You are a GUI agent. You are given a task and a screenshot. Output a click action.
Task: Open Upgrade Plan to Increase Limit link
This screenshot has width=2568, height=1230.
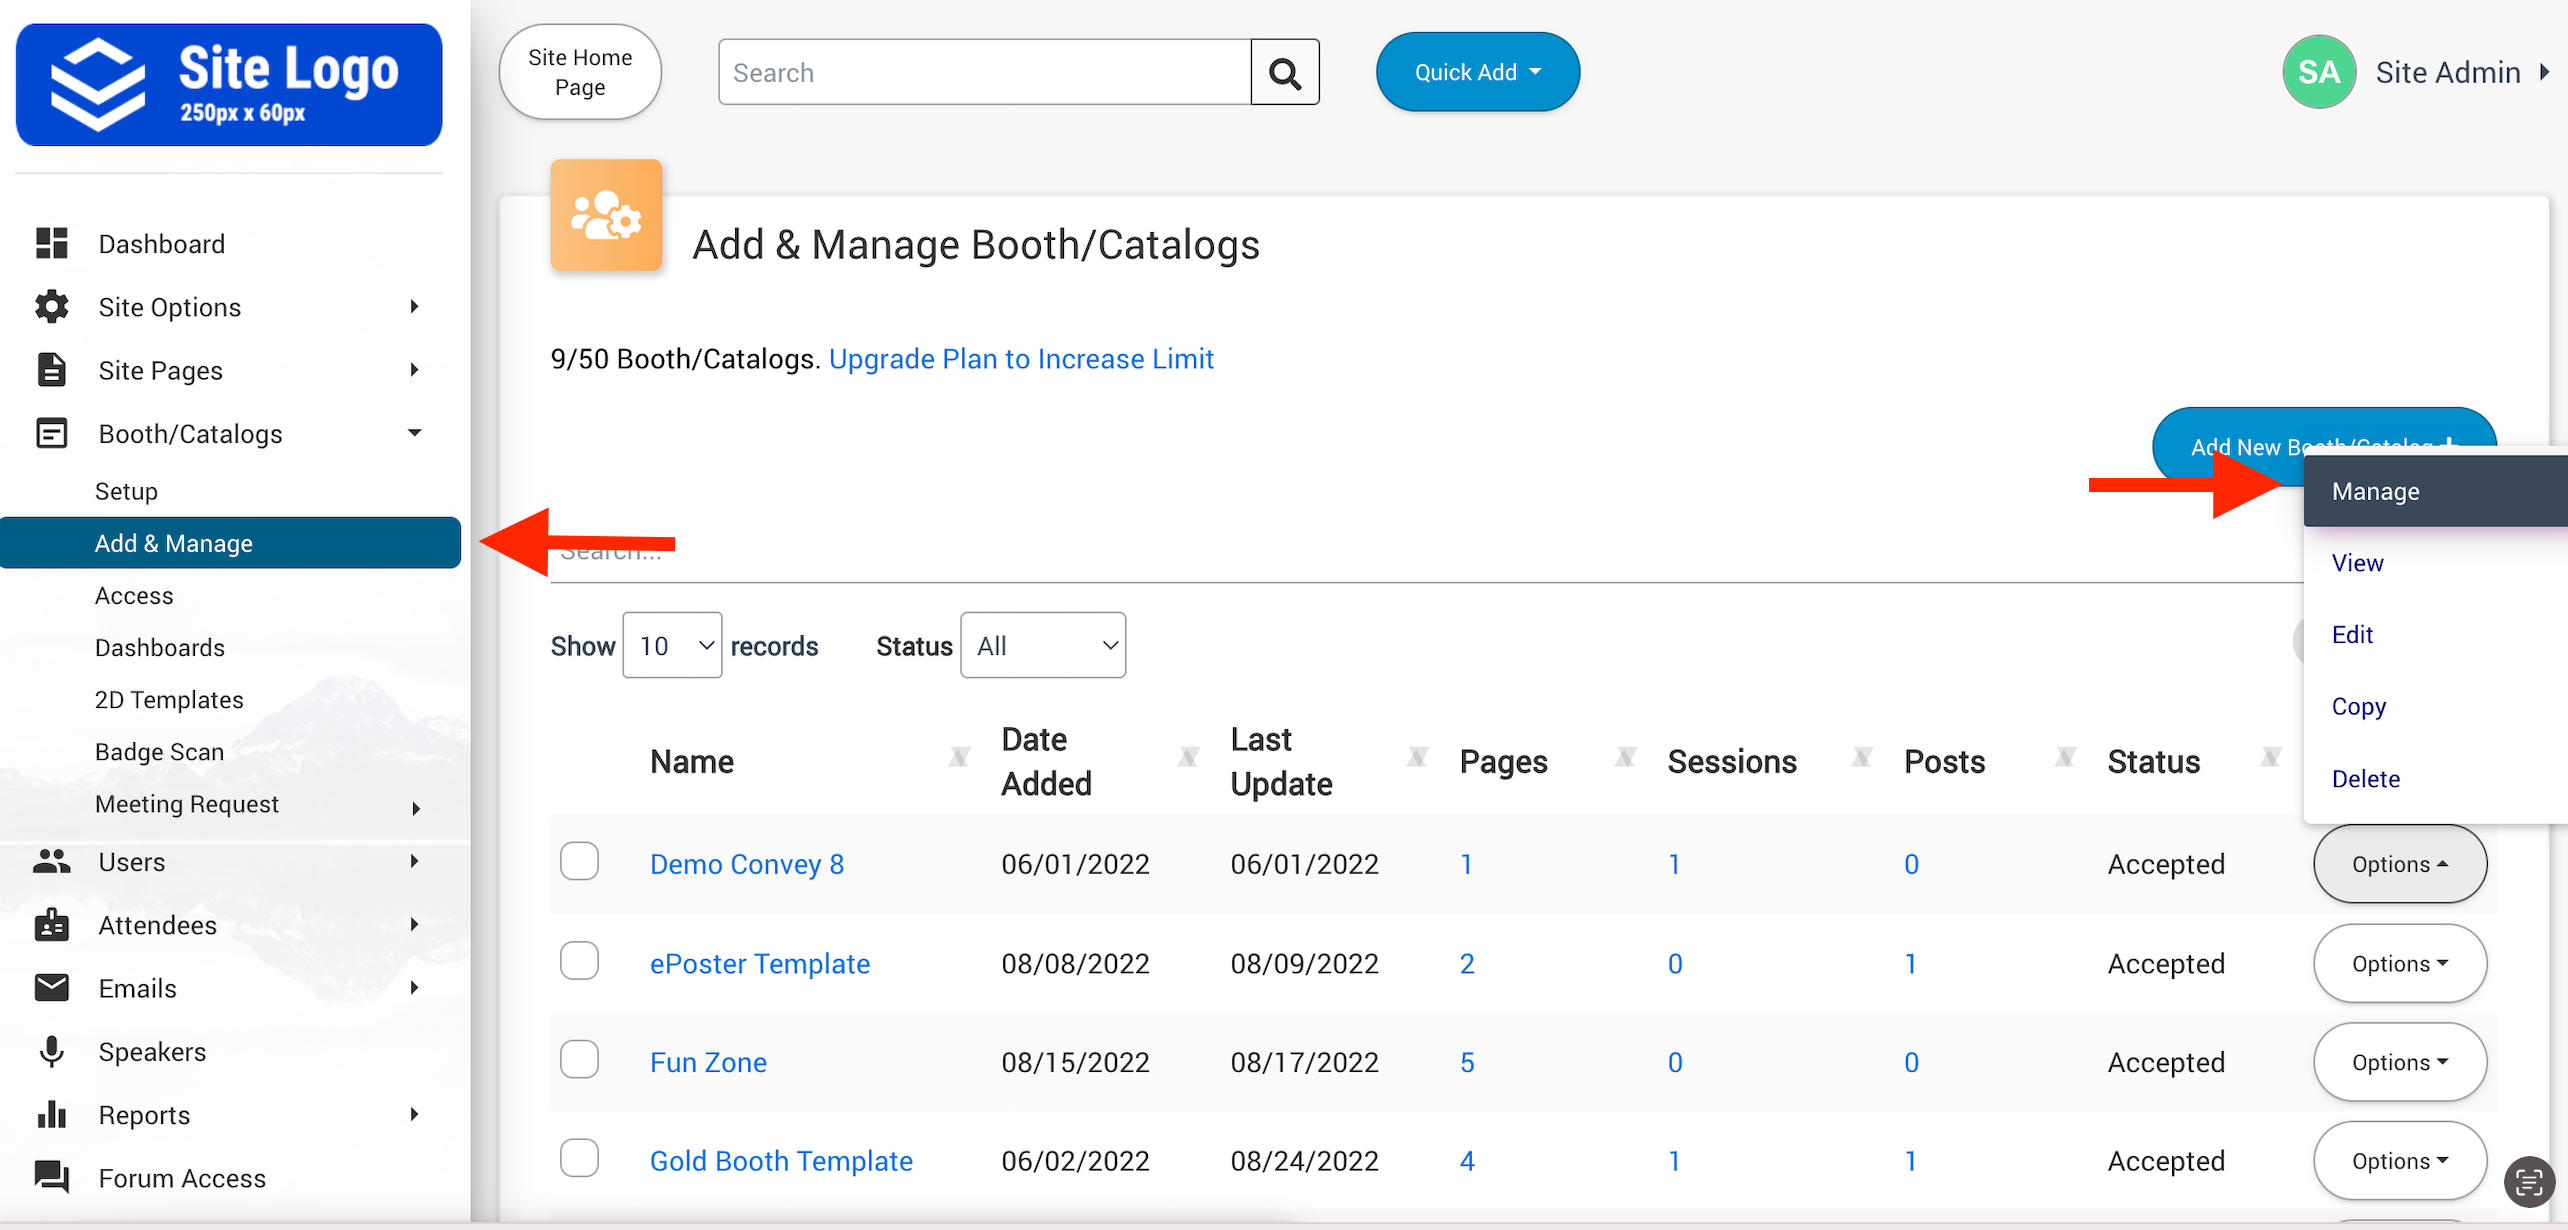point(1021,359)
